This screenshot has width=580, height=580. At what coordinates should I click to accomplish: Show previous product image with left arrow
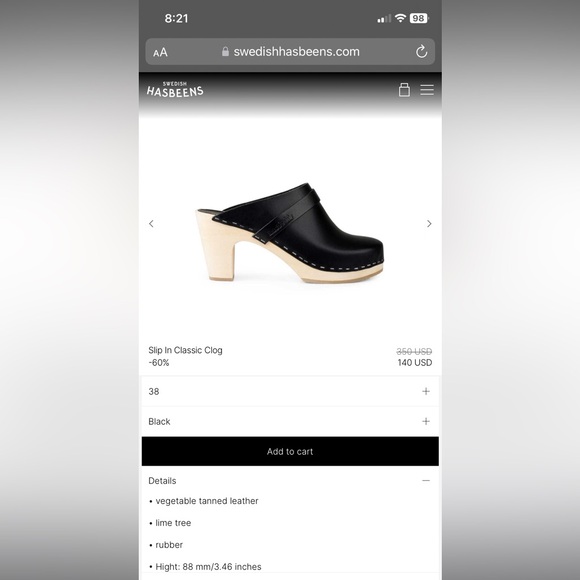coord(151,223)
